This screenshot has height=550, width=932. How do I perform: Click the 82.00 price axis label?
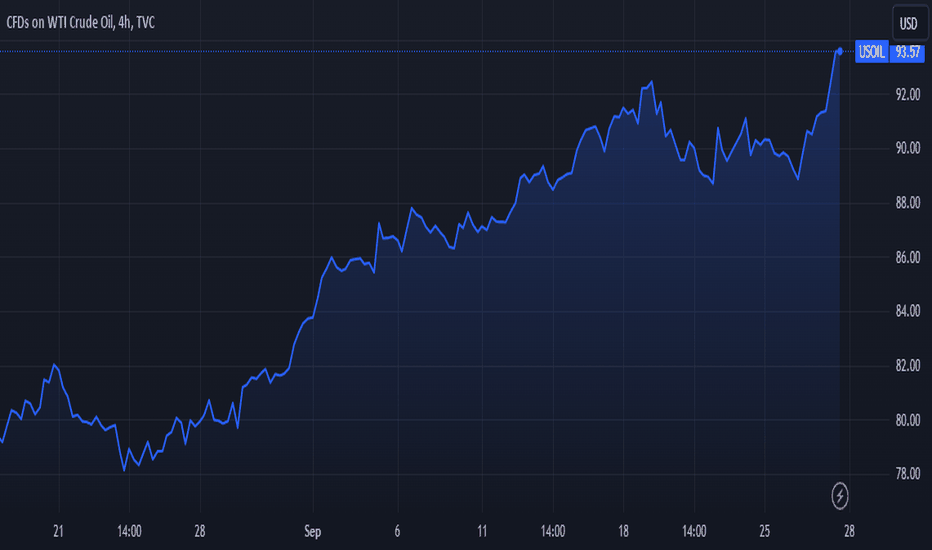coord(908,365)
